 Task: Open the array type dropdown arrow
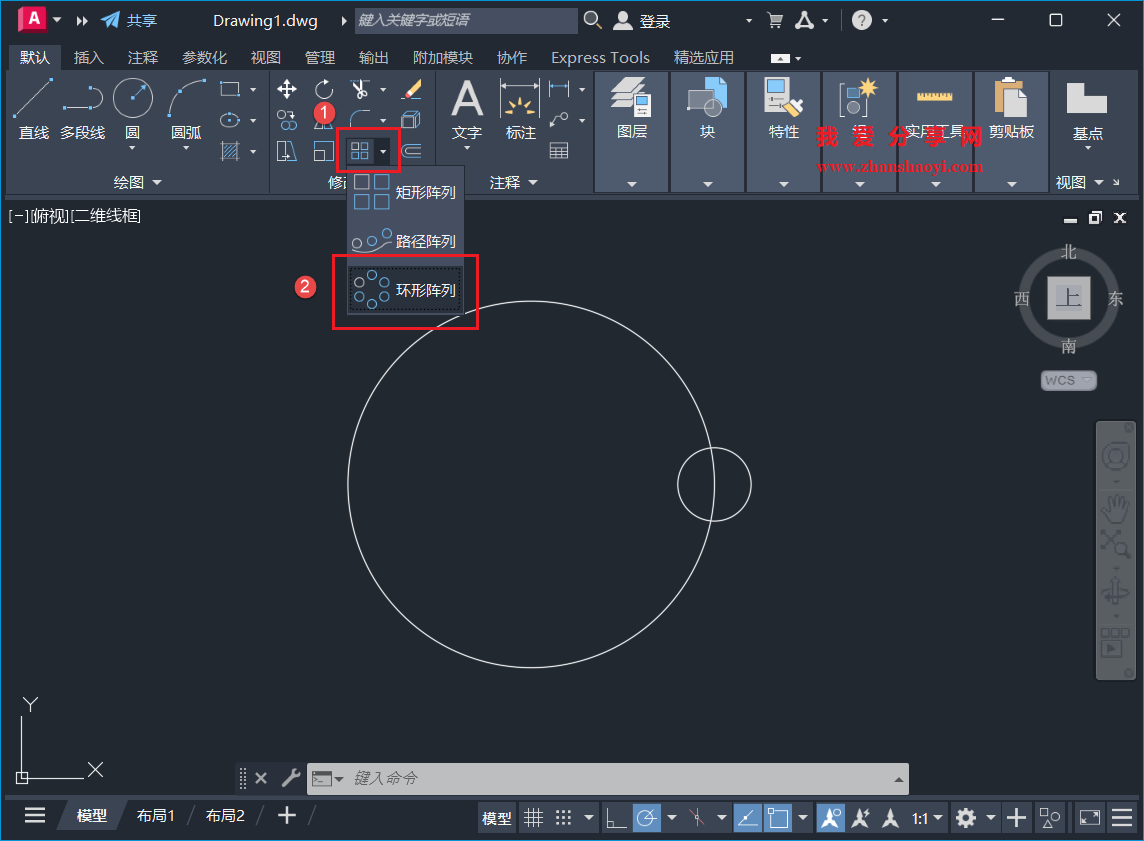pyautogui.click(x=384, y=151)
